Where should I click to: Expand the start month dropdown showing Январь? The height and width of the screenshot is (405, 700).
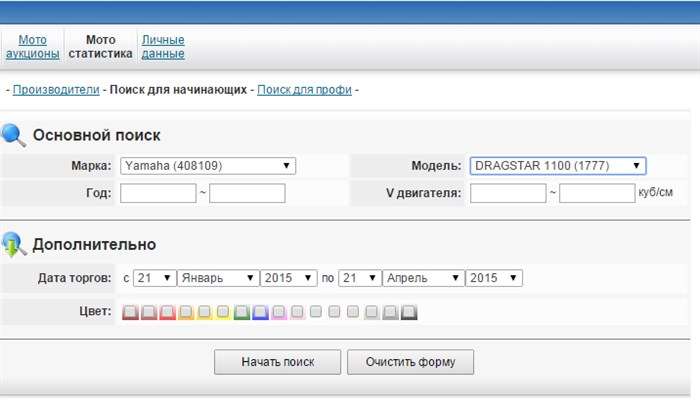(219, 278)
